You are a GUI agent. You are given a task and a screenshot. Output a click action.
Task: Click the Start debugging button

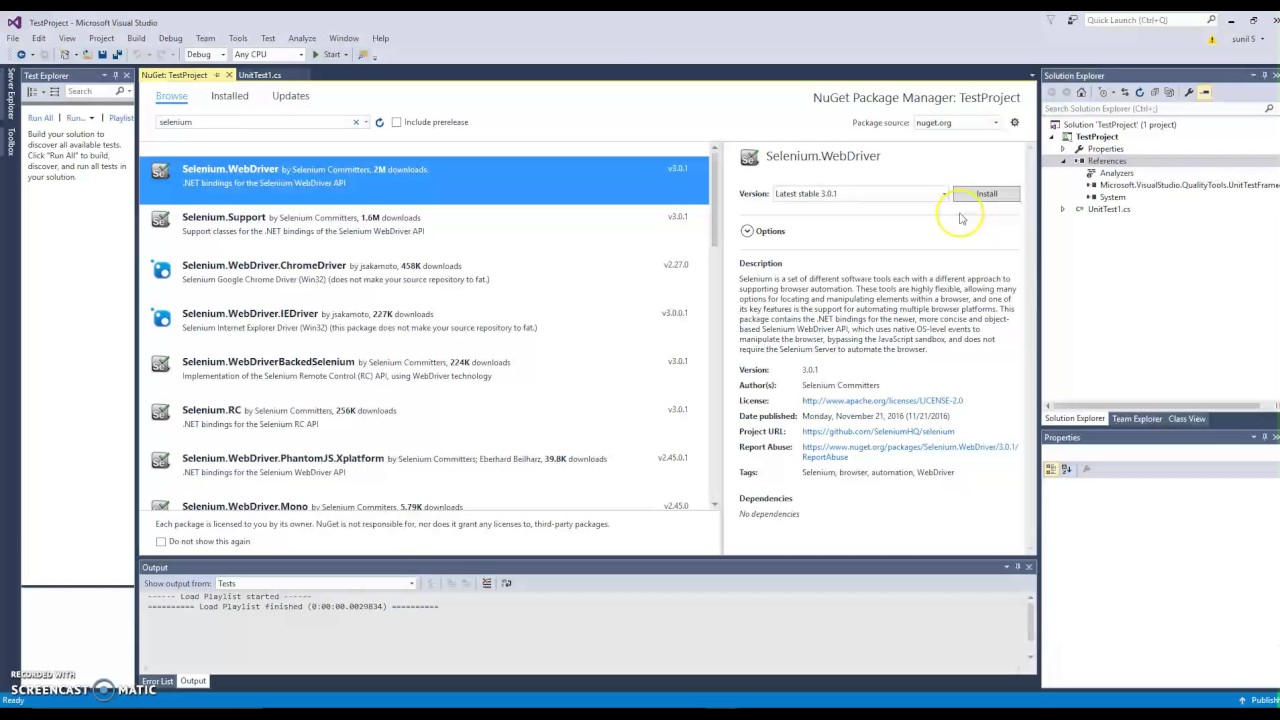[x=327, y=54]
